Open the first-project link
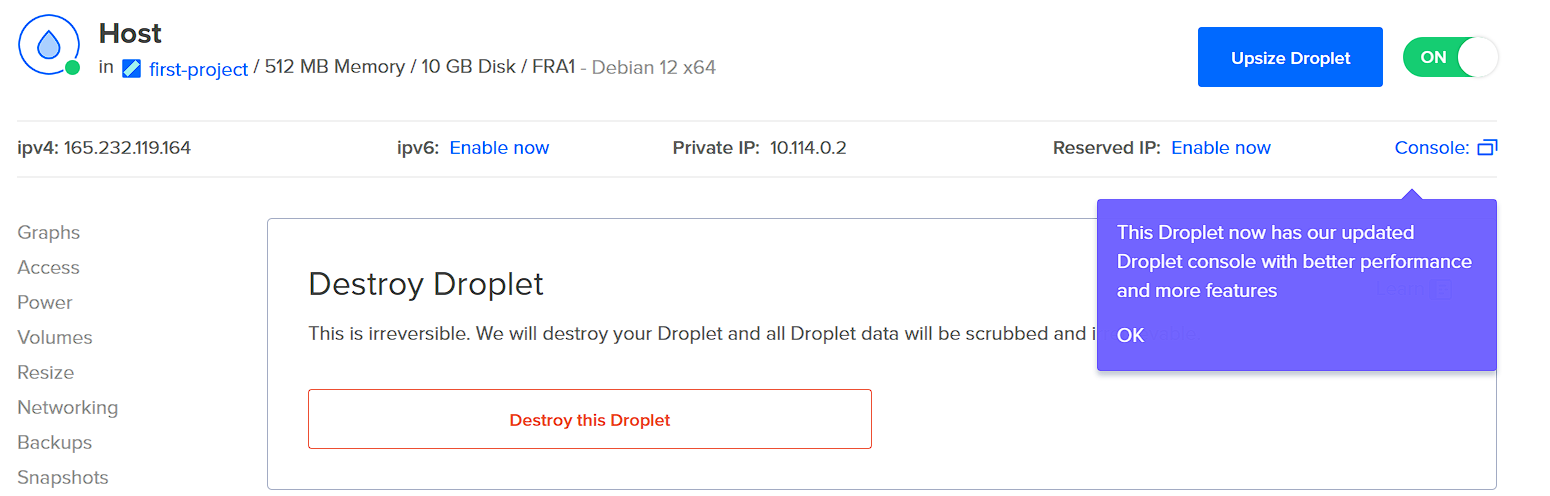This screenshot has height=496, width=1550. pos(198,69)
